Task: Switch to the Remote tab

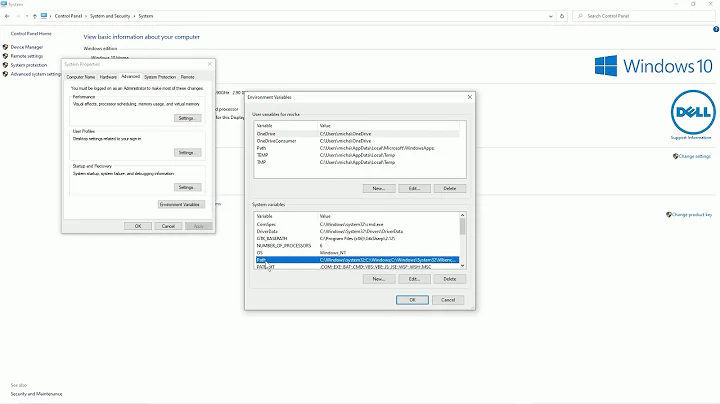Action: click(x=187, y=77)
